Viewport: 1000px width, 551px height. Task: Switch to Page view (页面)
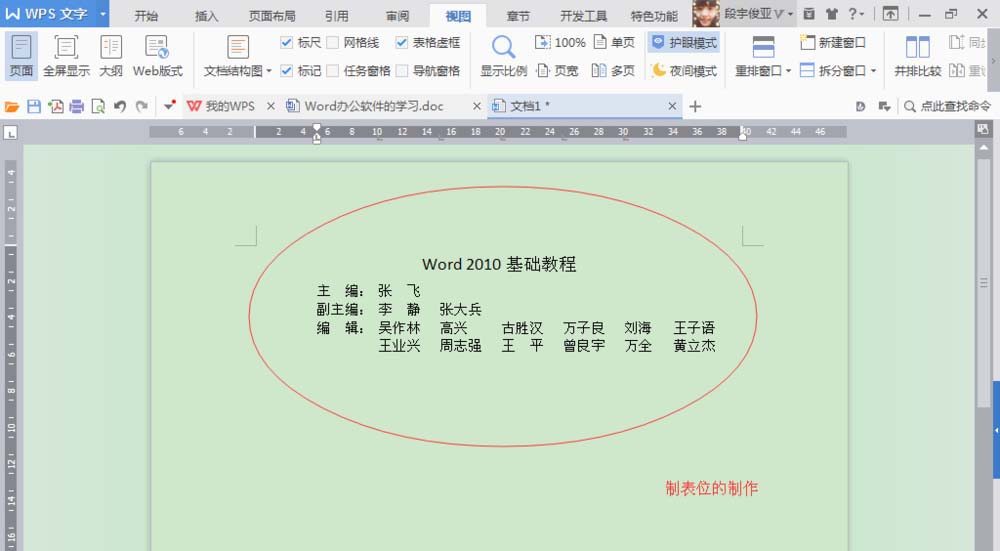[x=21, y=56]
